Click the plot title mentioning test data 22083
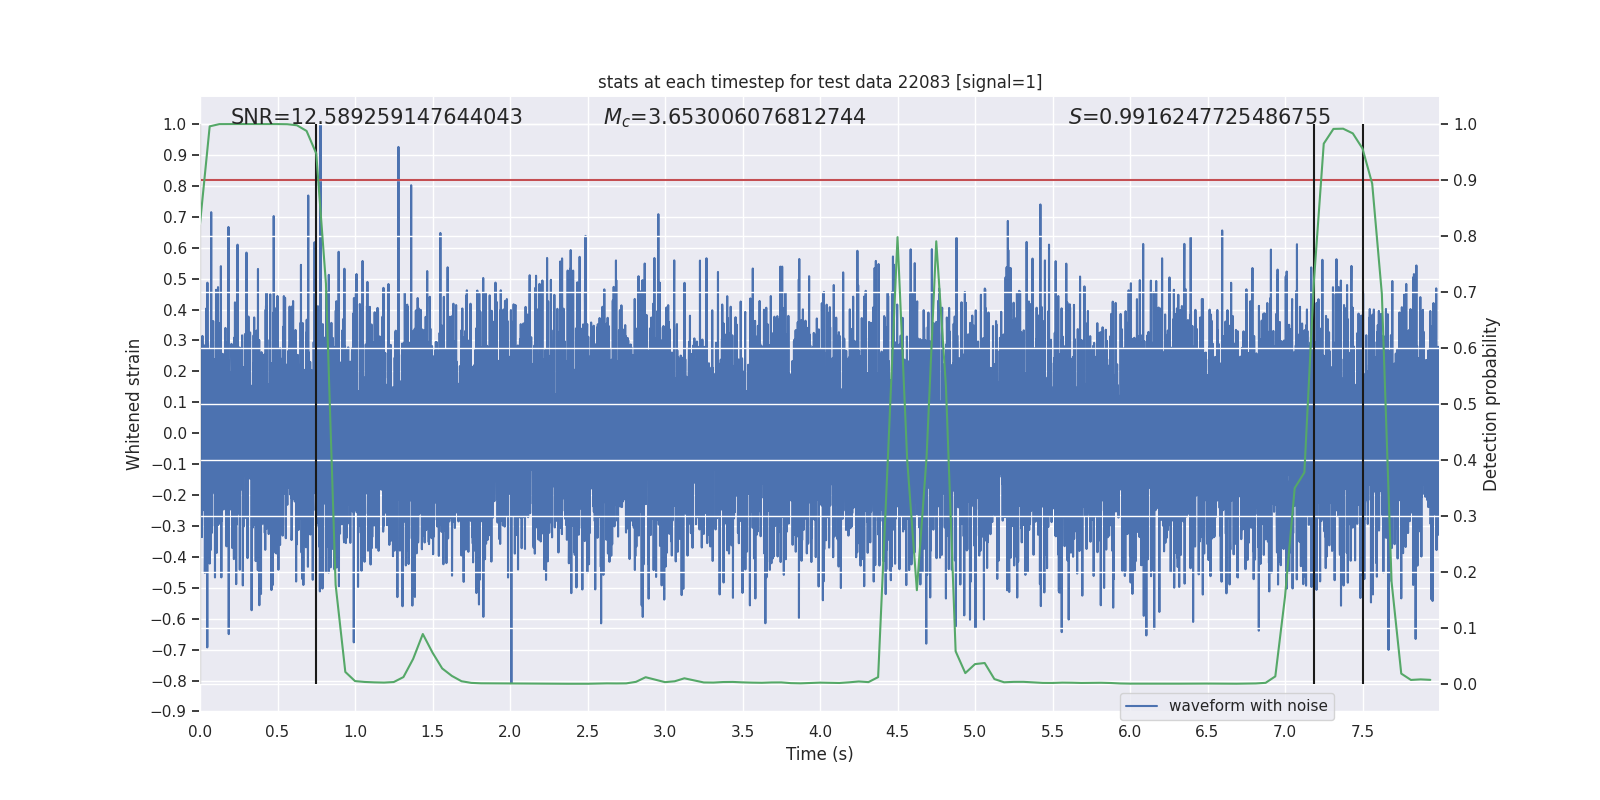Viewport: 1600px width, 800px height. coord(819,82)
